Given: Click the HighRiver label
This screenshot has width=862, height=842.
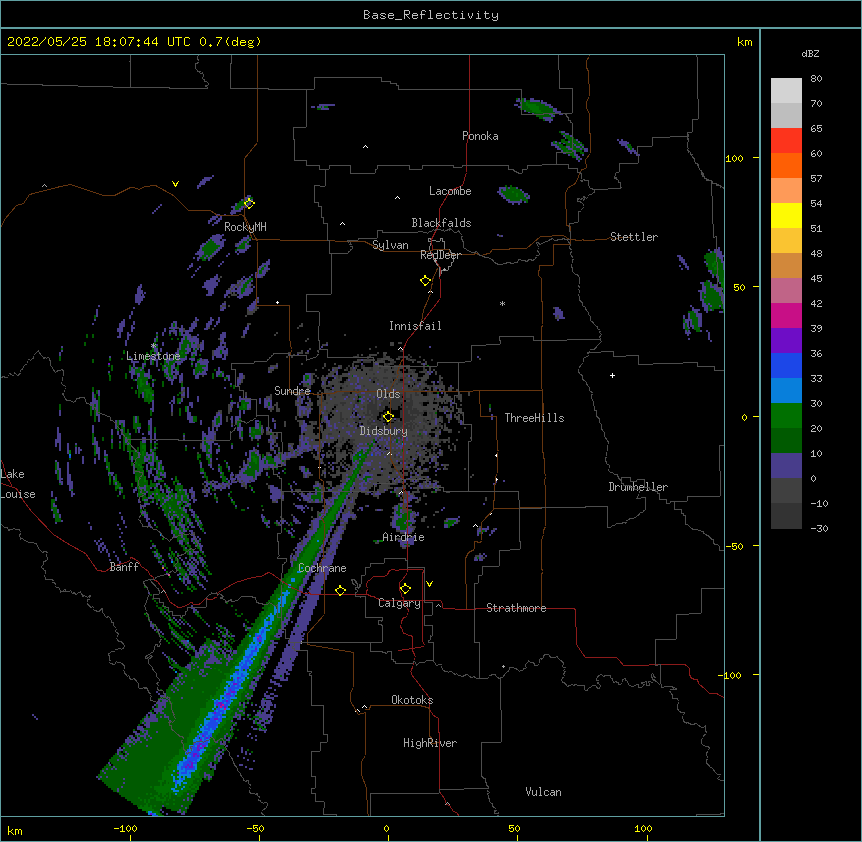Looking at the screenshot, I should 430,743.
